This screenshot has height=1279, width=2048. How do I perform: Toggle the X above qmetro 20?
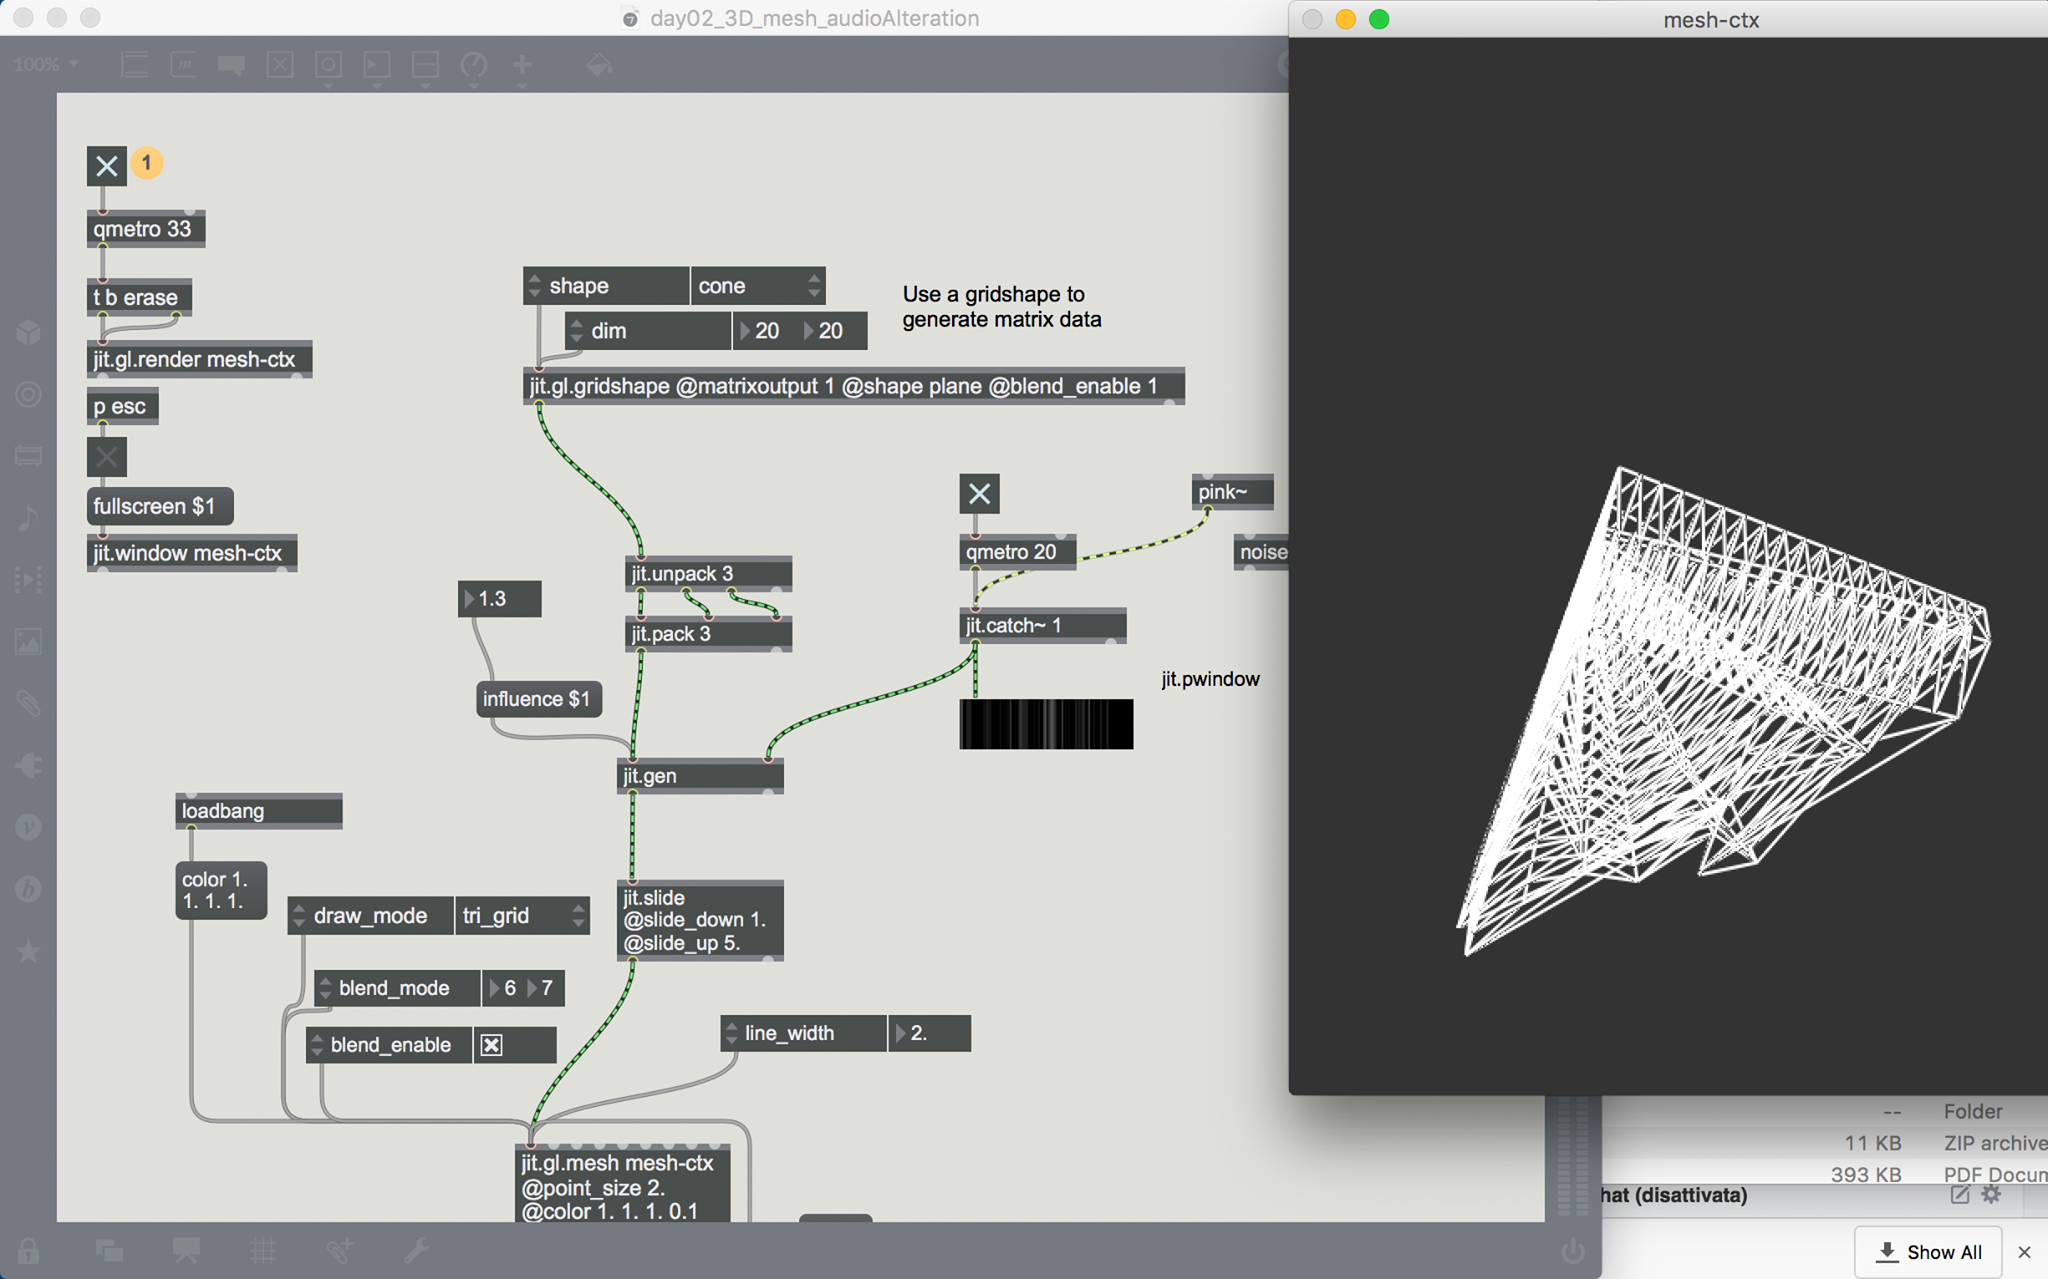[x=979, y=494]
